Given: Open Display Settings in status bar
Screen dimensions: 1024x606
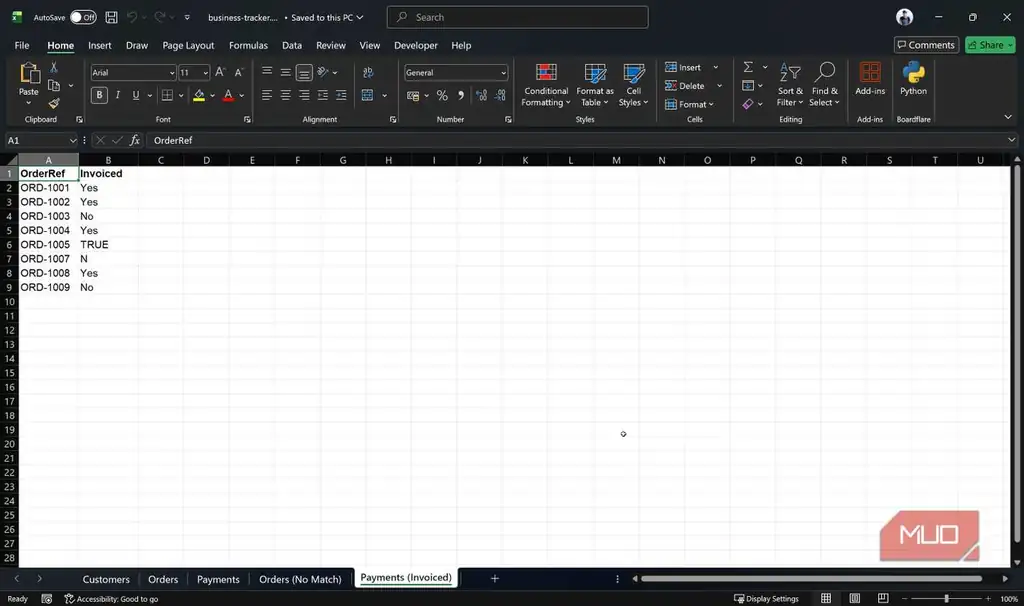Looking at the screenshot, I should click(766, 599).
